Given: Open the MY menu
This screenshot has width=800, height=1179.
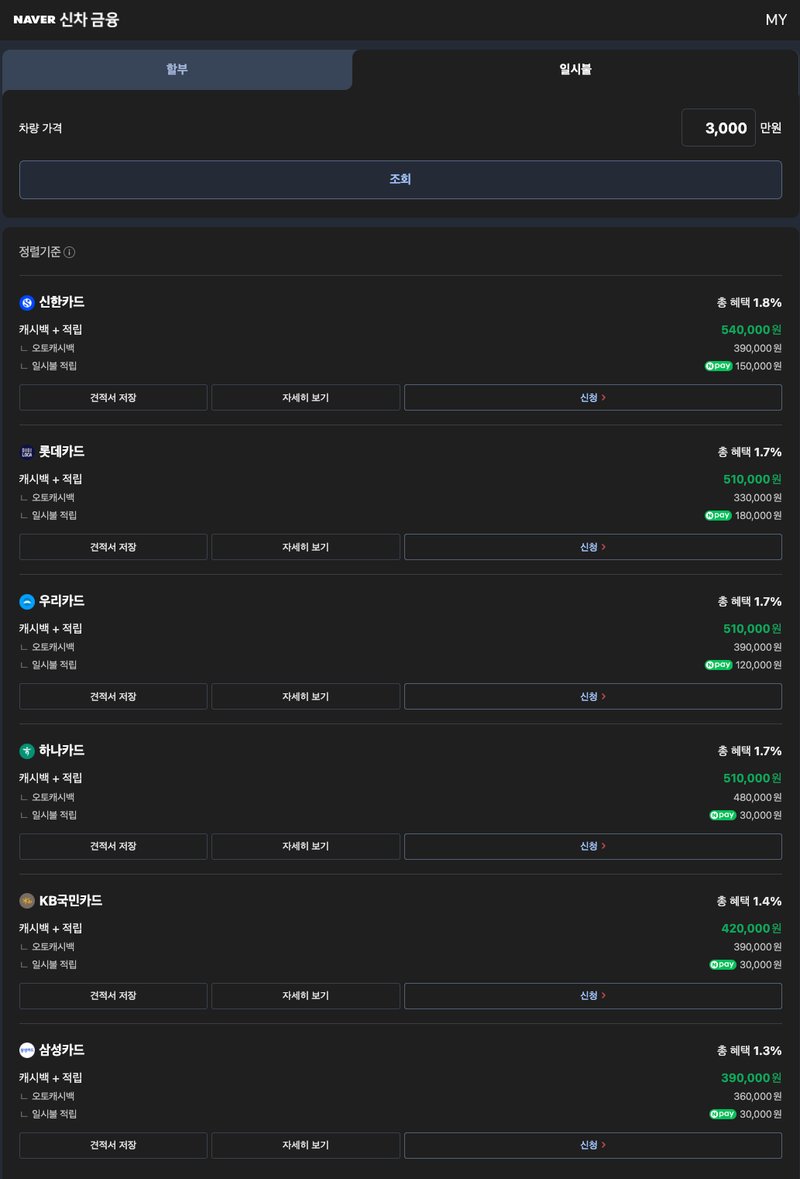Looking at the screenshot, I should coord(776,20).
